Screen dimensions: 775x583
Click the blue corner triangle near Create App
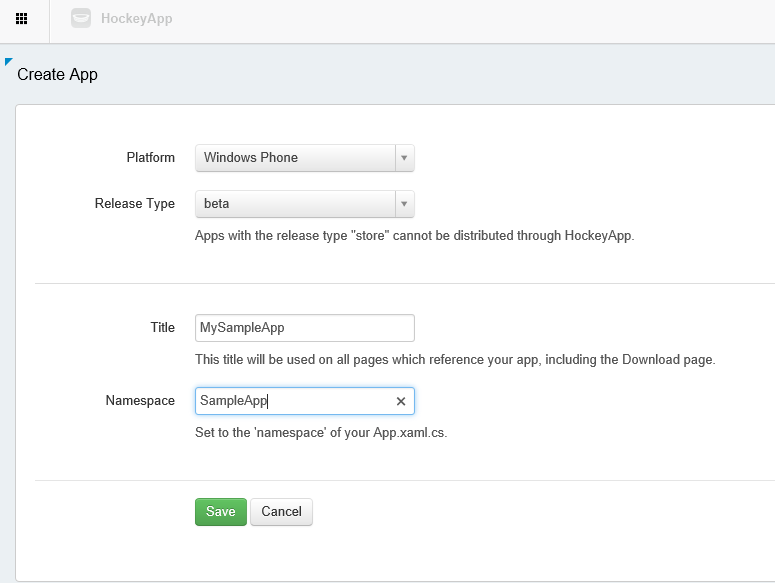pyautogui.click(x=9, y=62)
